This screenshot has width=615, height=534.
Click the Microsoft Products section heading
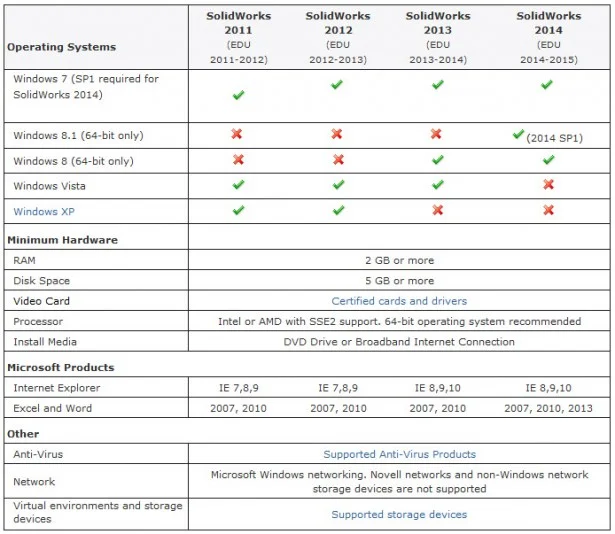click(x=61, y=367)
